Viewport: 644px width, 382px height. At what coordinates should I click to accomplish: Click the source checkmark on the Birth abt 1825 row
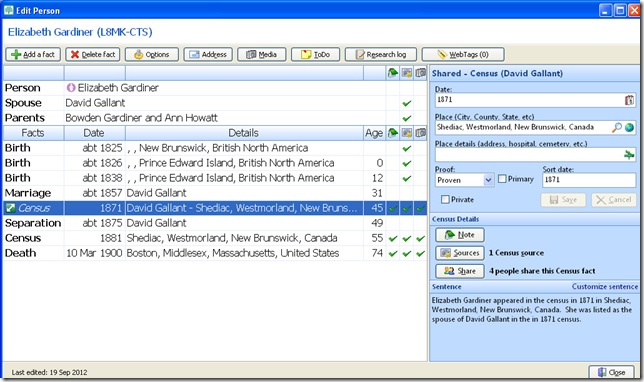point(407,148)
